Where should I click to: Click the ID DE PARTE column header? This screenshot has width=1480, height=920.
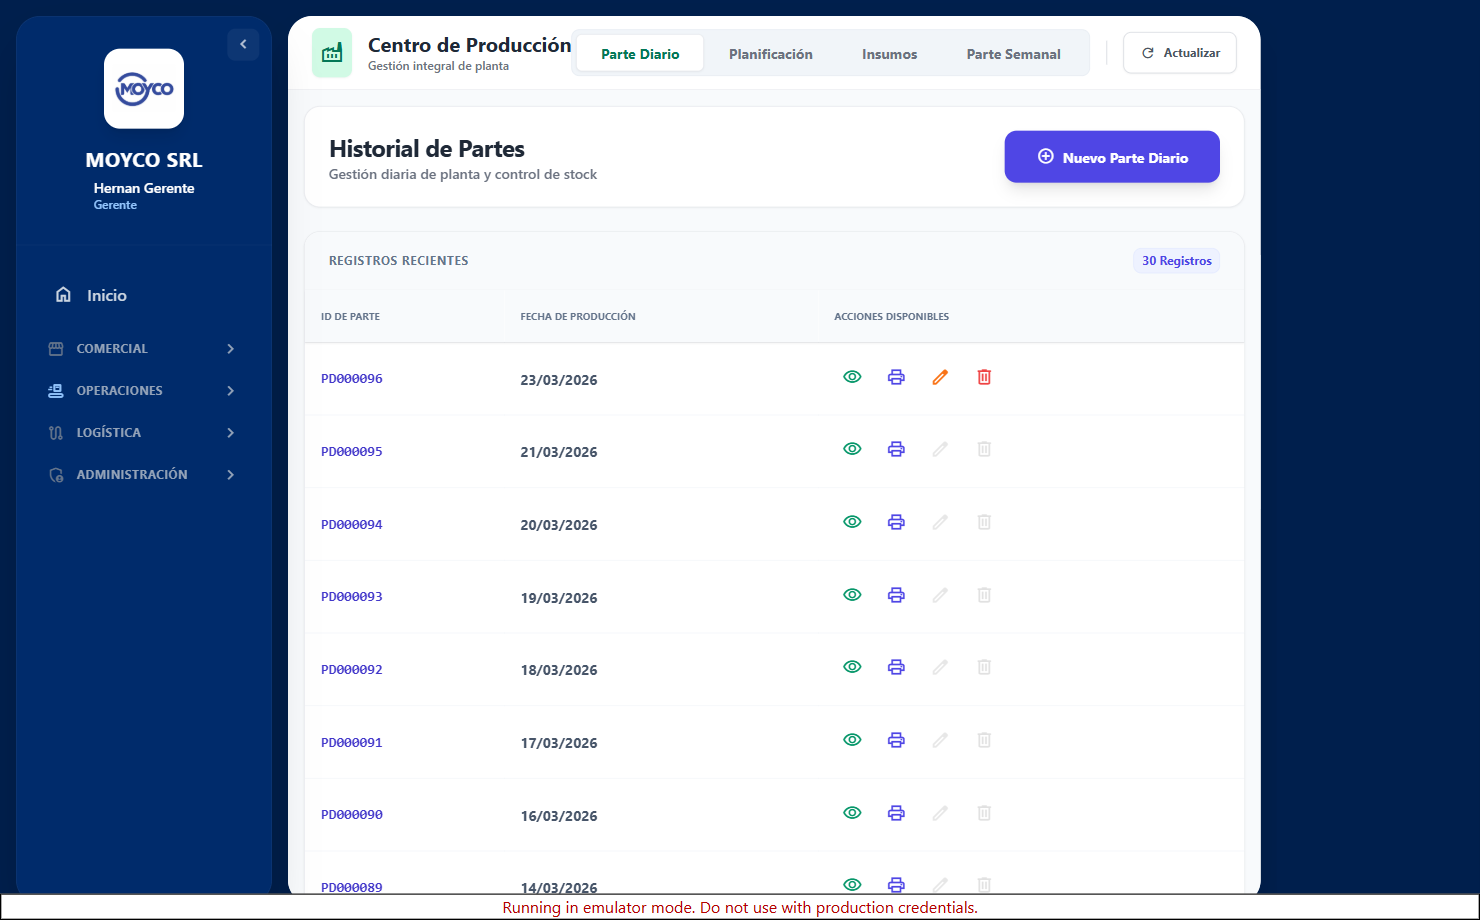click(350, 317)
